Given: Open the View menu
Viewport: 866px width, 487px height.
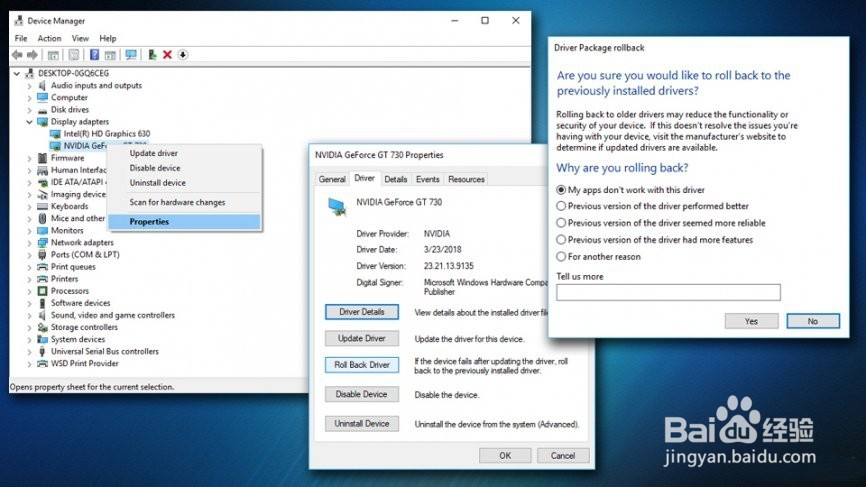Looking at the screenshot, I should click(80, 38).
